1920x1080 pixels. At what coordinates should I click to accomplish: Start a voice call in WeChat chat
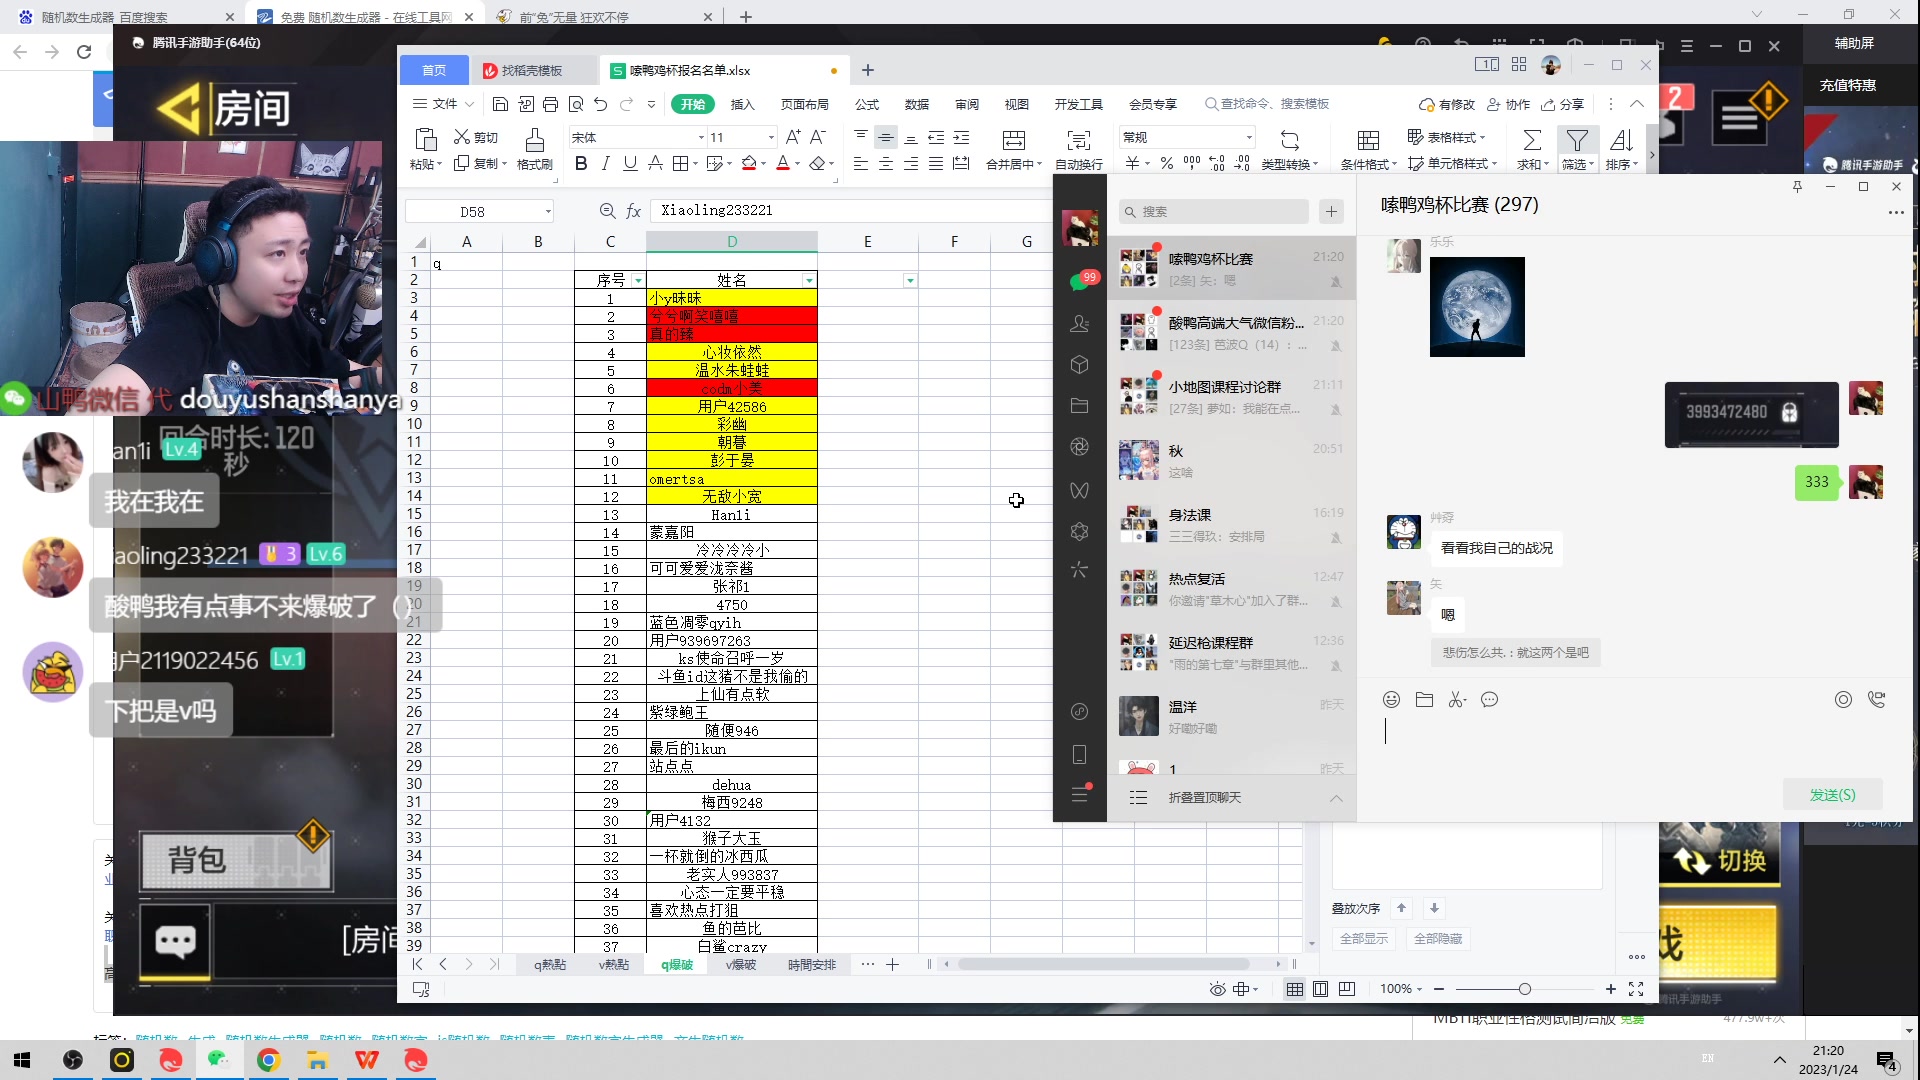coord(1876,699)
